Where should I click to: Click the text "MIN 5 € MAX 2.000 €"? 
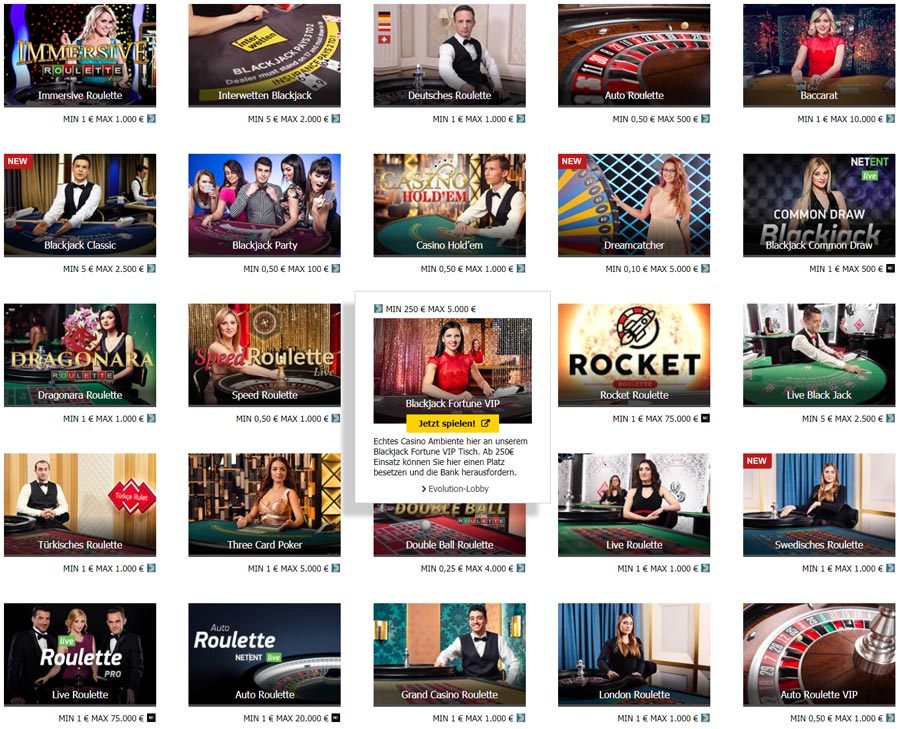pyautogui.click(x=288, y=119)
